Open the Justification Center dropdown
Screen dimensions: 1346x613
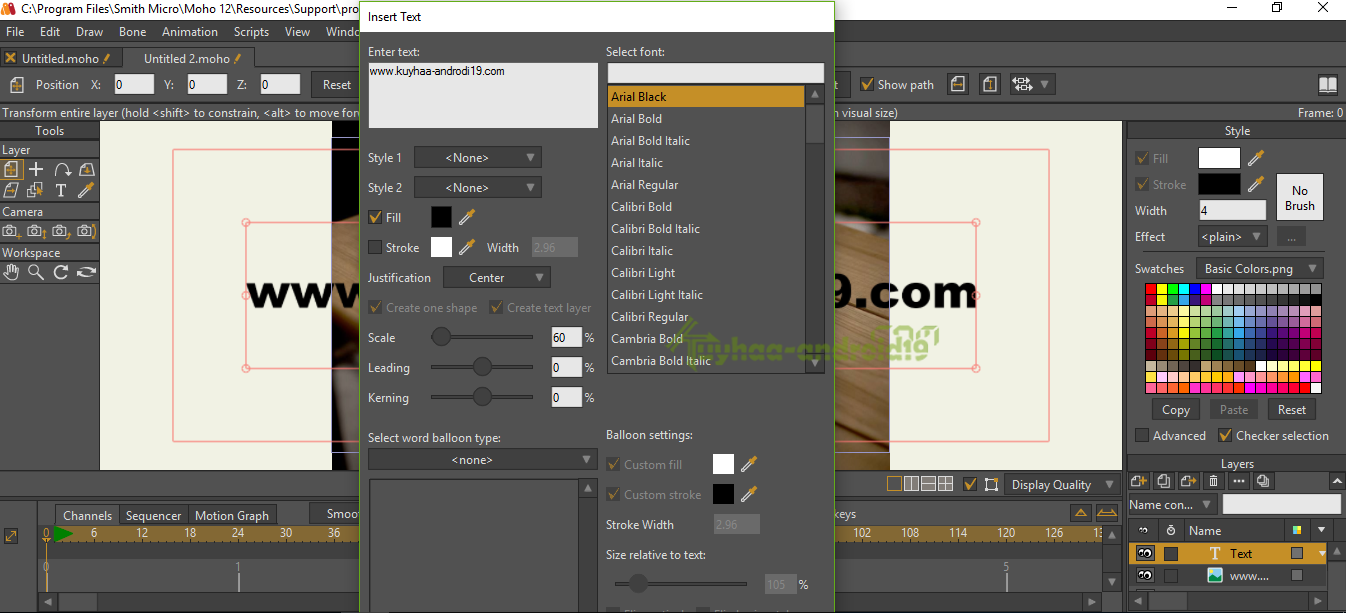497,277
